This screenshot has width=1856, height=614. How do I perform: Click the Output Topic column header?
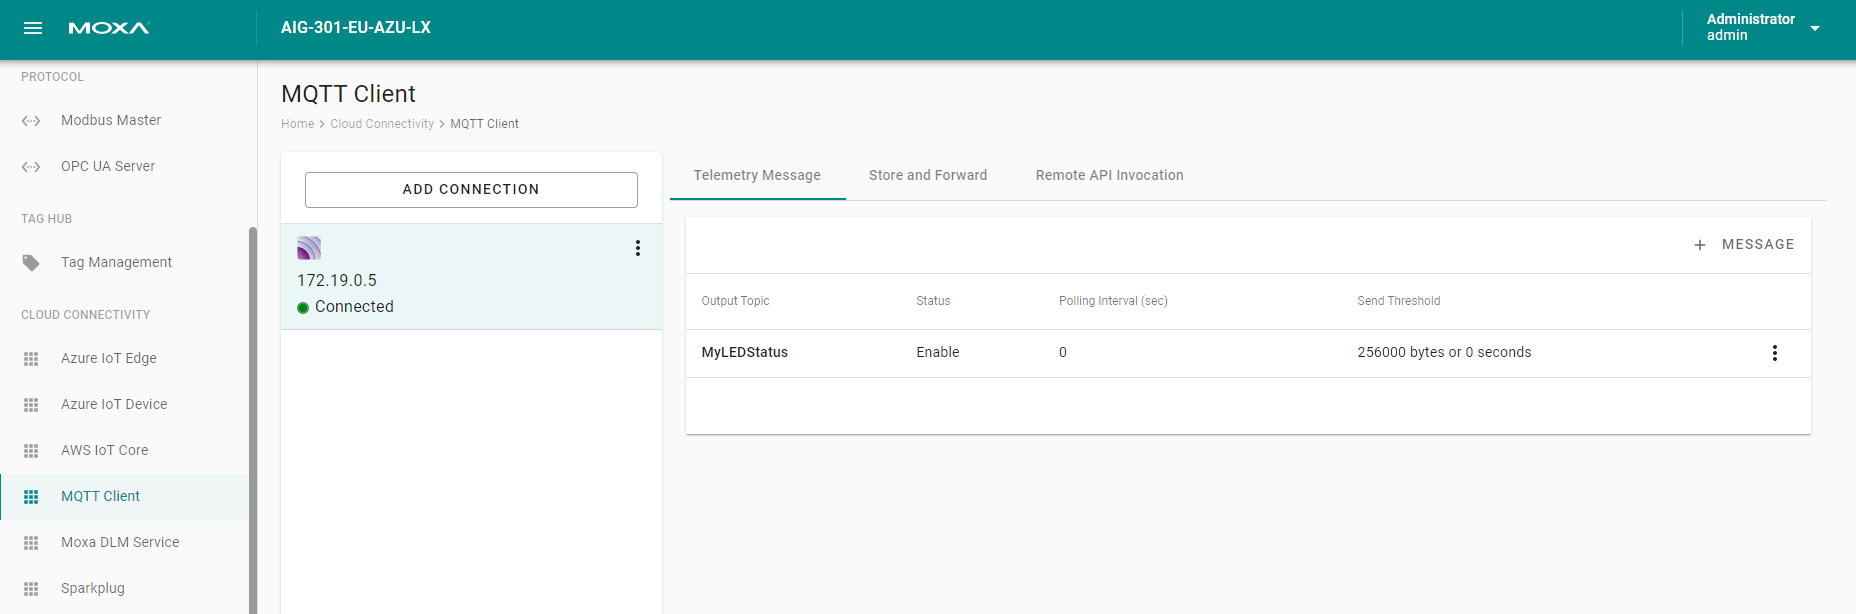(x=736, y=301)
